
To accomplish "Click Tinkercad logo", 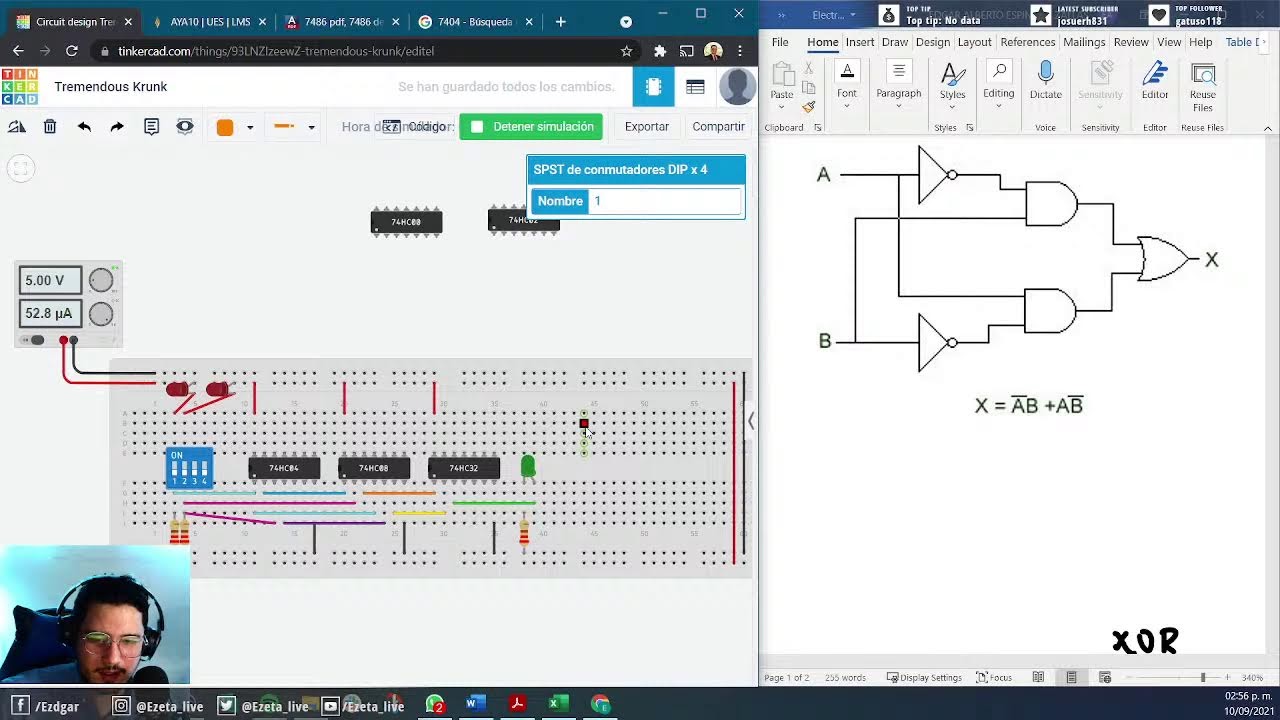I will tap(19, 87).
